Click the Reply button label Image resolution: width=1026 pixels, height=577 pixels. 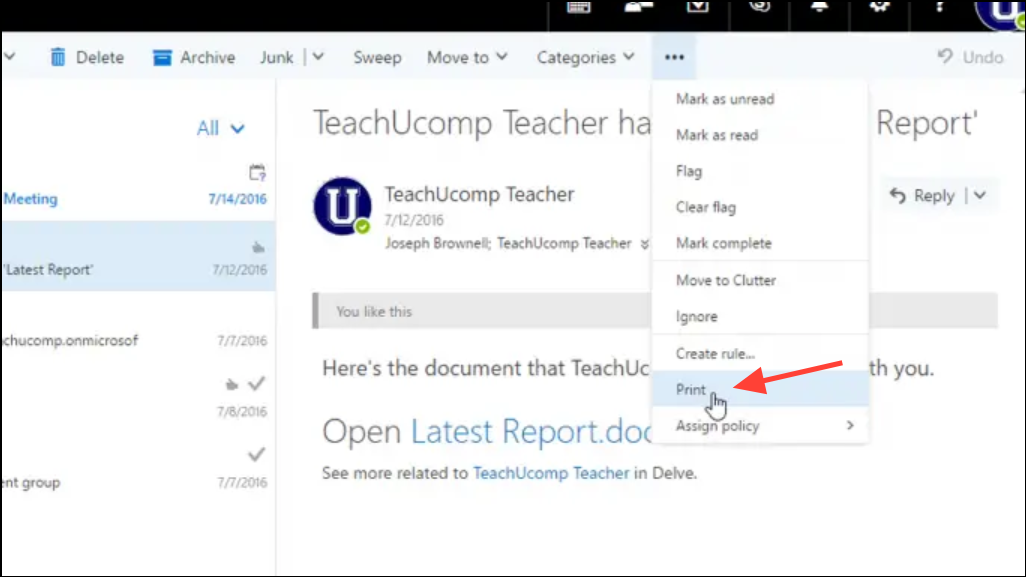[934, 195]
